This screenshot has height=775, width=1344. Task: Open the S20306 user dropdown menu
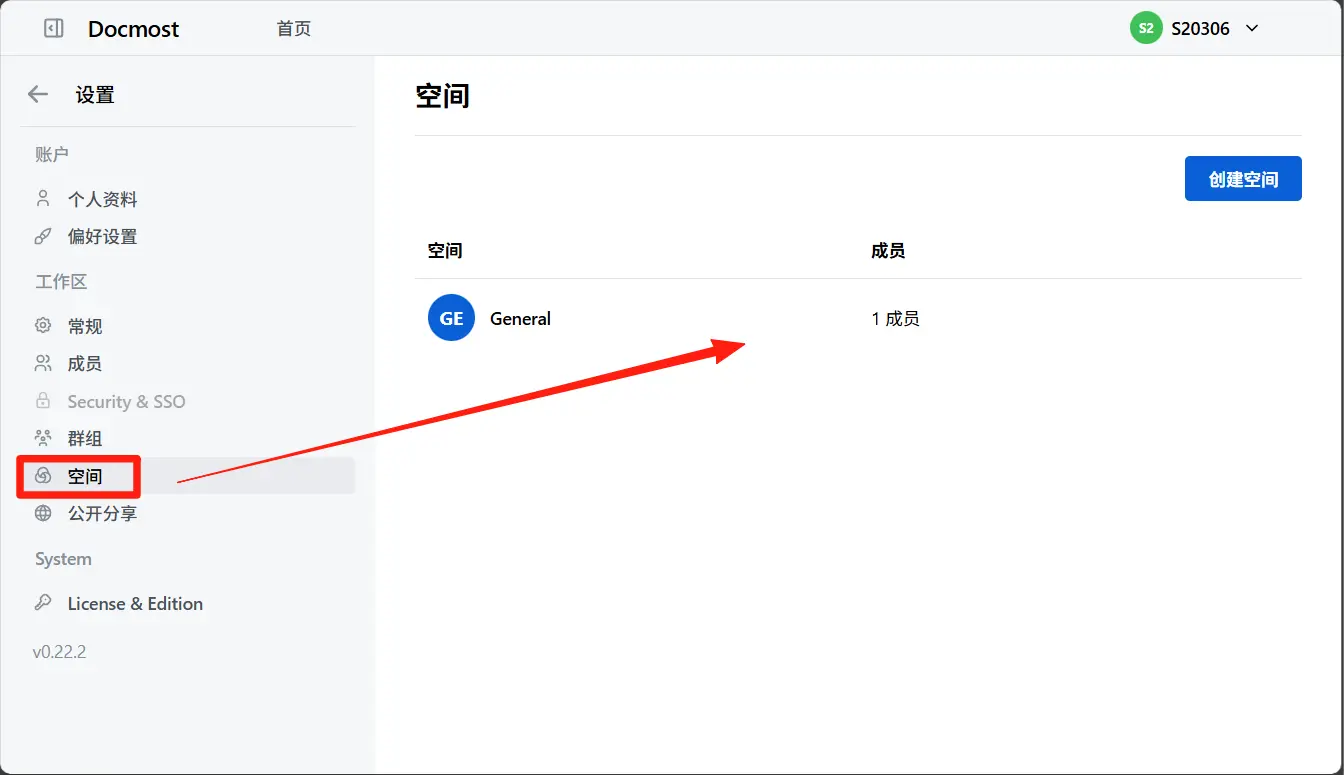pyautogui.click(x=1251, y=29)
